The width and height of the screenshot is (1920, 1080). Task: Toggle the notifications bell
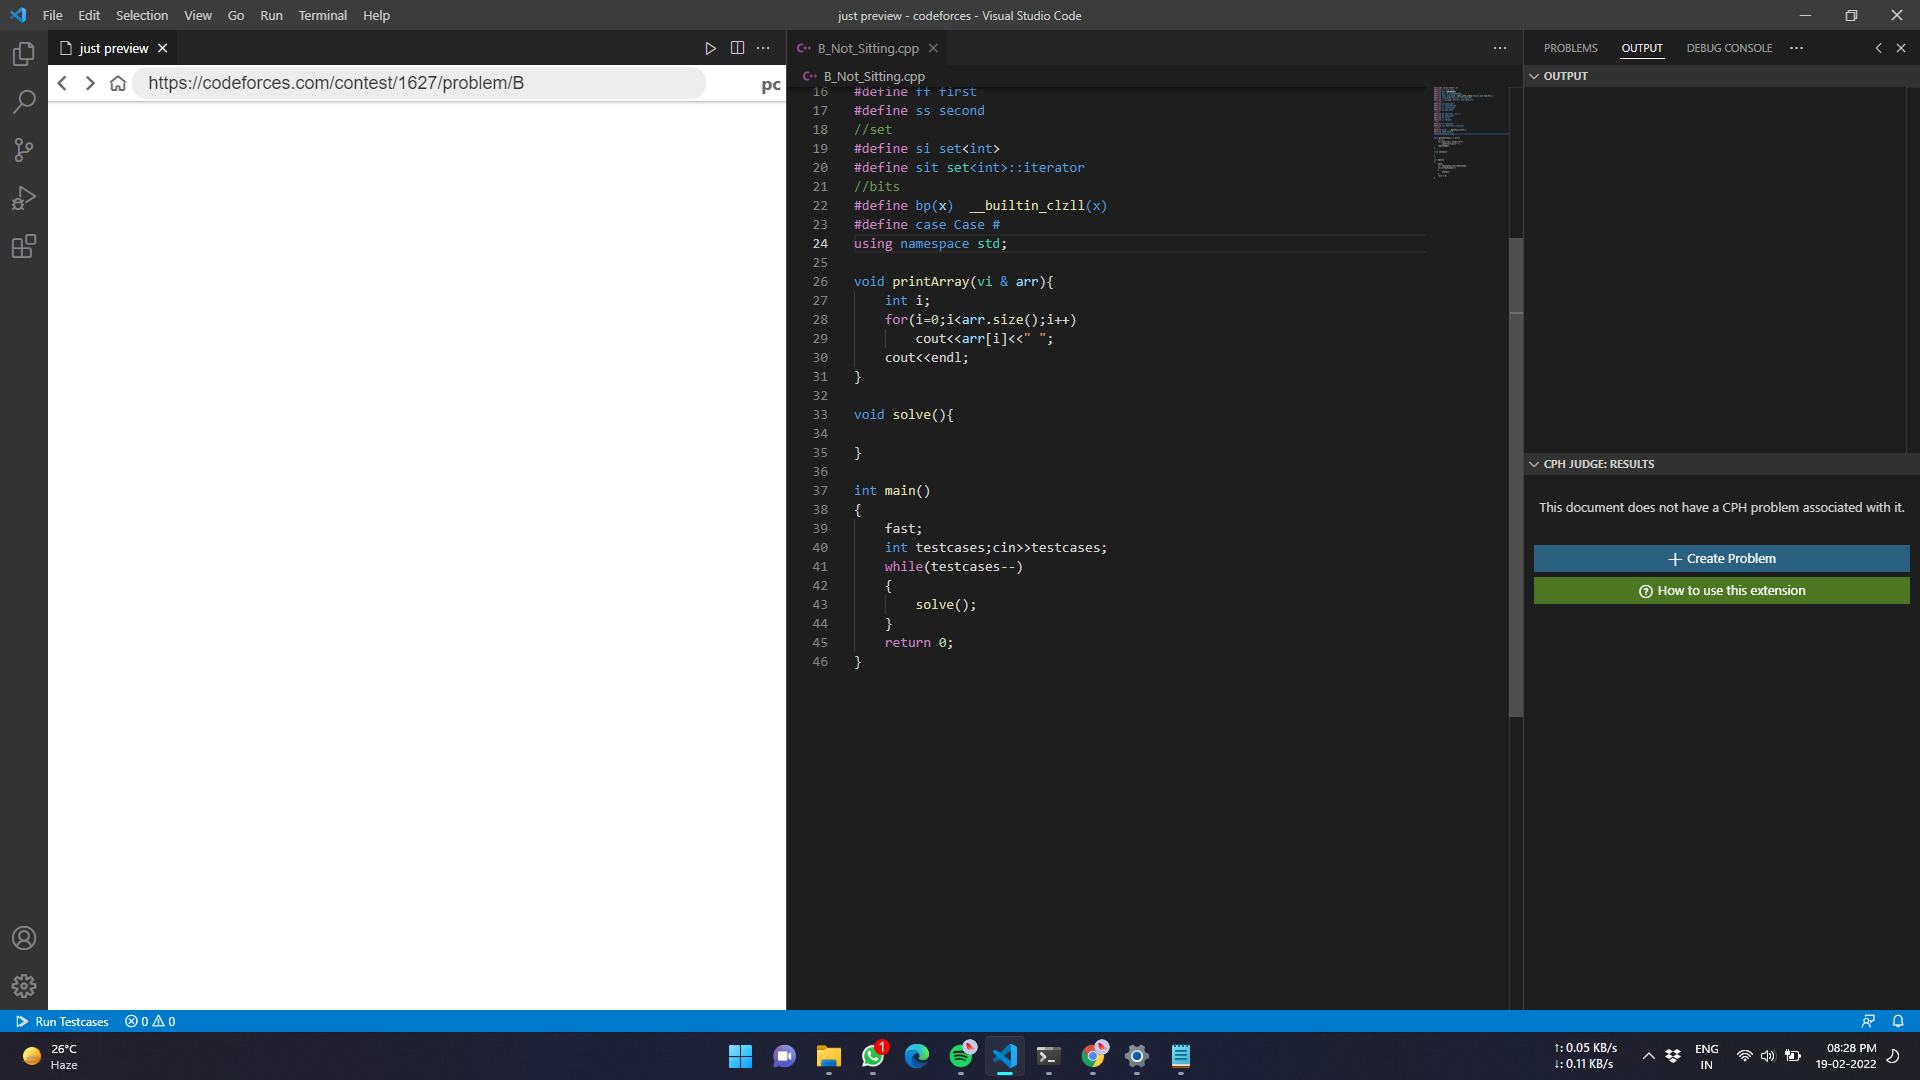point(1898,1021)
